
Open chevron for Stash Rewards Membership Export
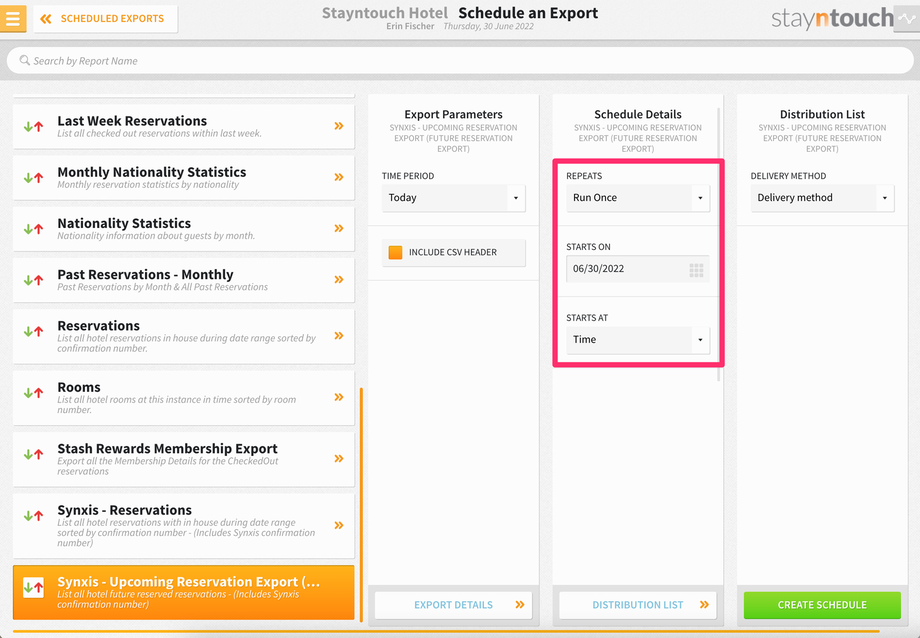[339, 458]
